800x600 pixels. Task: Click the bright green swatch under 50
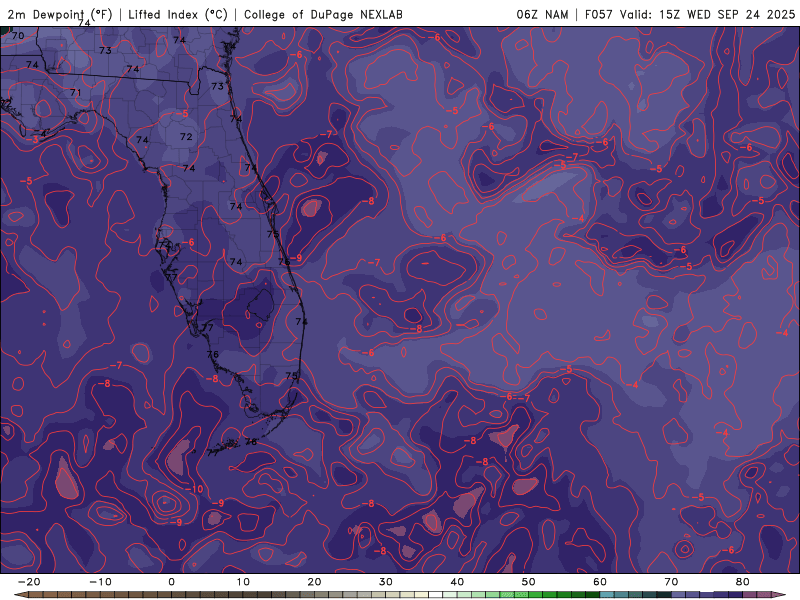click(536, 595)
